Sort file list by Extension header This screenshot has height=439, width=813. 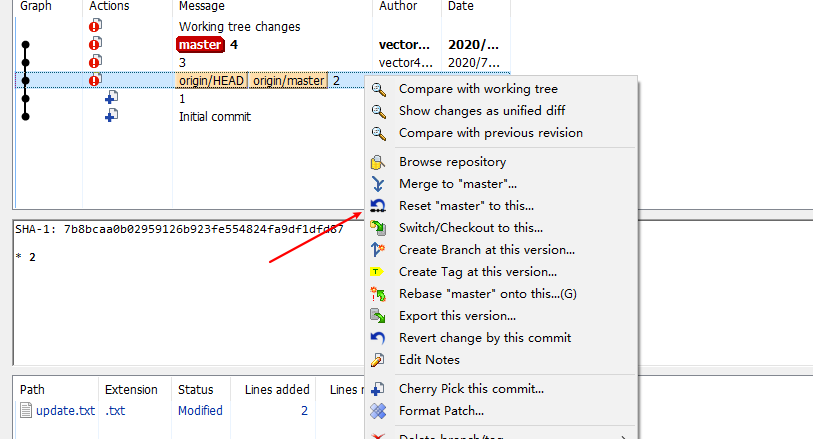(131, 390)
